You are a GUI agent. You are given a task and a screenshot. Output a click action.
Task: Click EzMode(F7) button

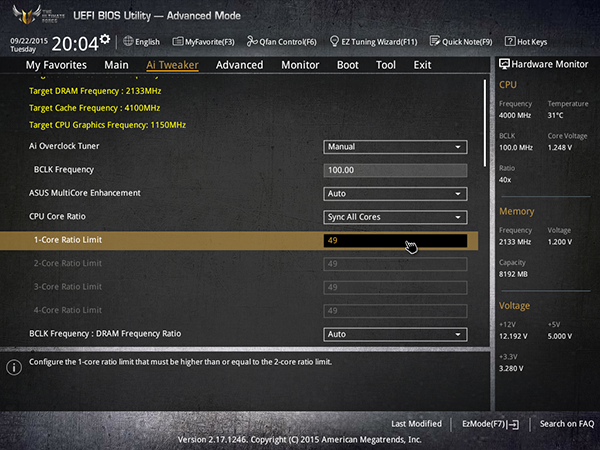click(x=490, y=424)
